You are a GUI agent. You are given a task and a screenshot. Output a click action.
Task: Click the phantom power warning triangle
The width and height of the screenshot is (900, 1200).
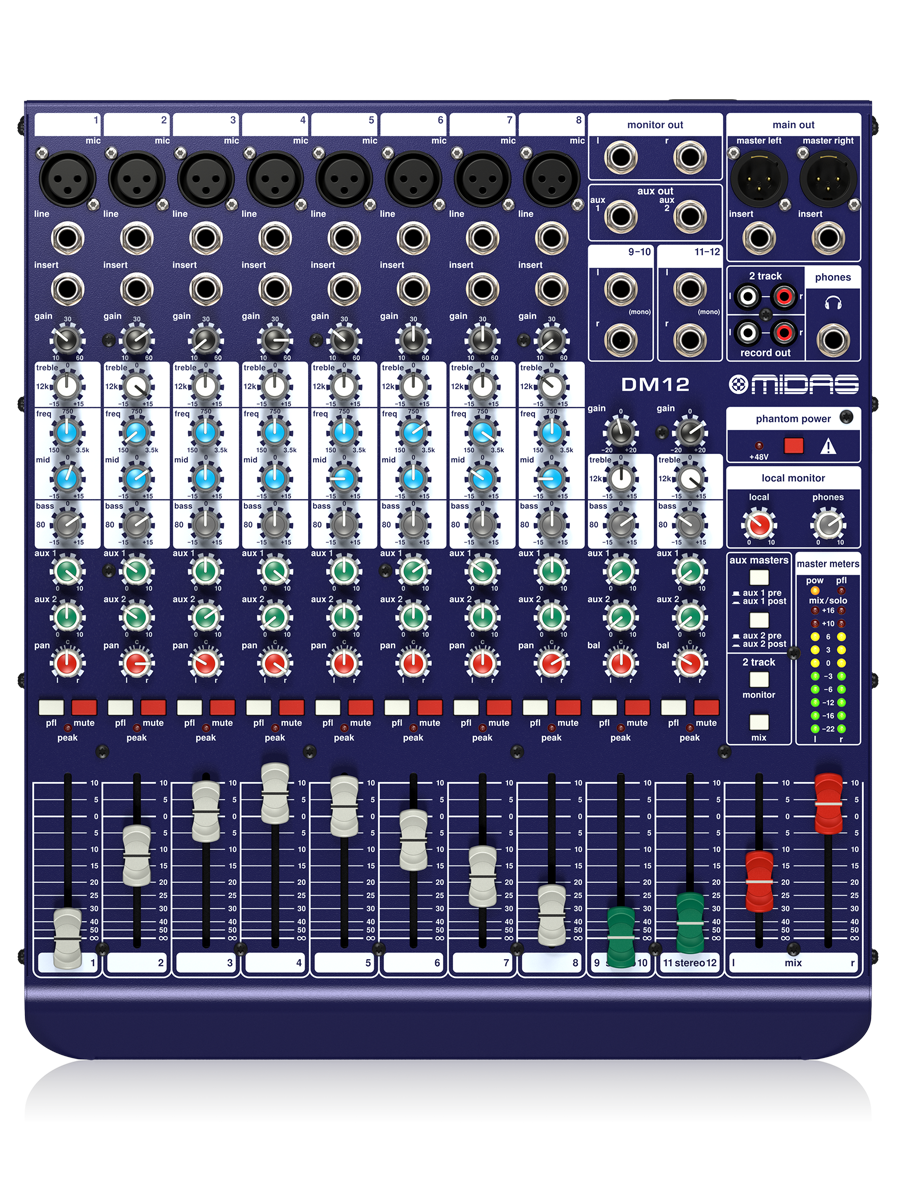(x=828, y=446)
